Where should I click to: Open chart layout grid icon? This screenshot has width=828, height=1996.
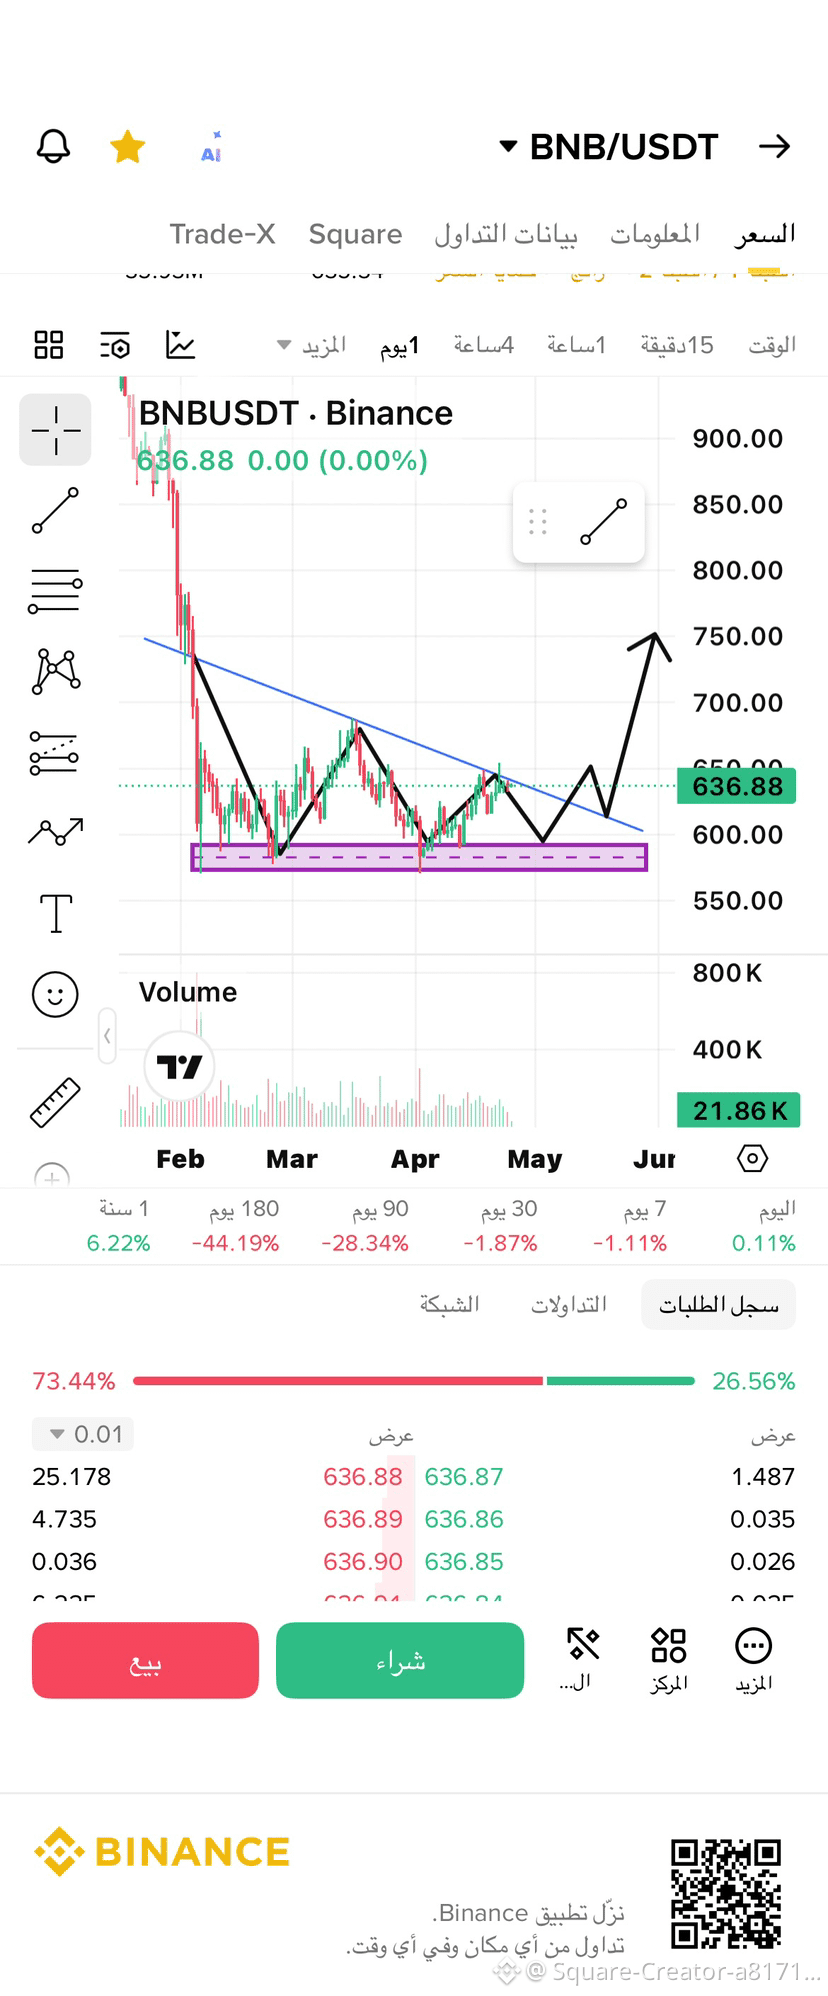(x=49, y=345)
